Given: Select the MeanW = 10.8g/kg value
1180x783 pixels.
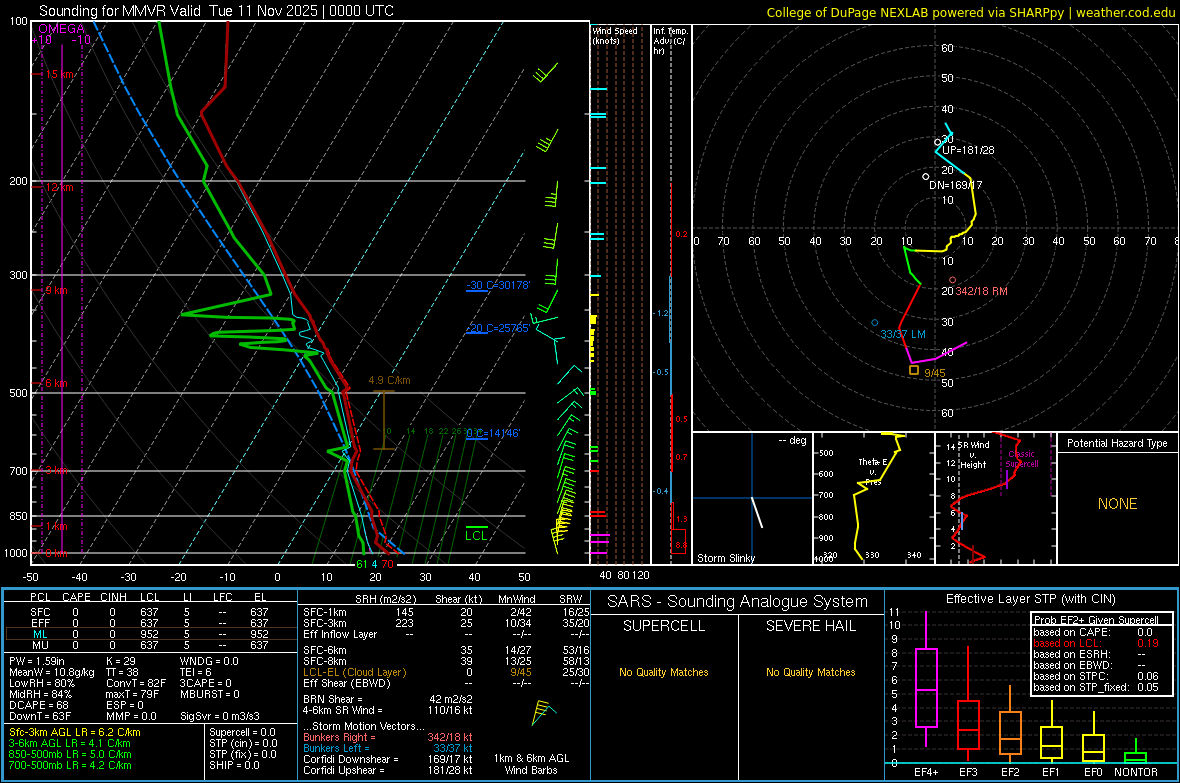Looking at the screenshot, I should pos(51,672).
